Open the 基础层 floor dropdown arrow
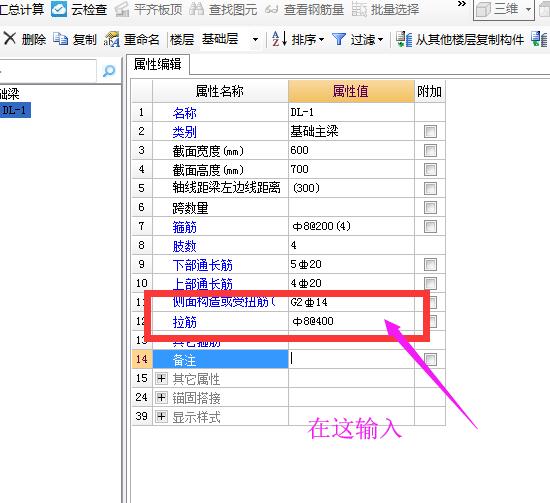Viewport: 550px width, 503px height. point(255,39)
